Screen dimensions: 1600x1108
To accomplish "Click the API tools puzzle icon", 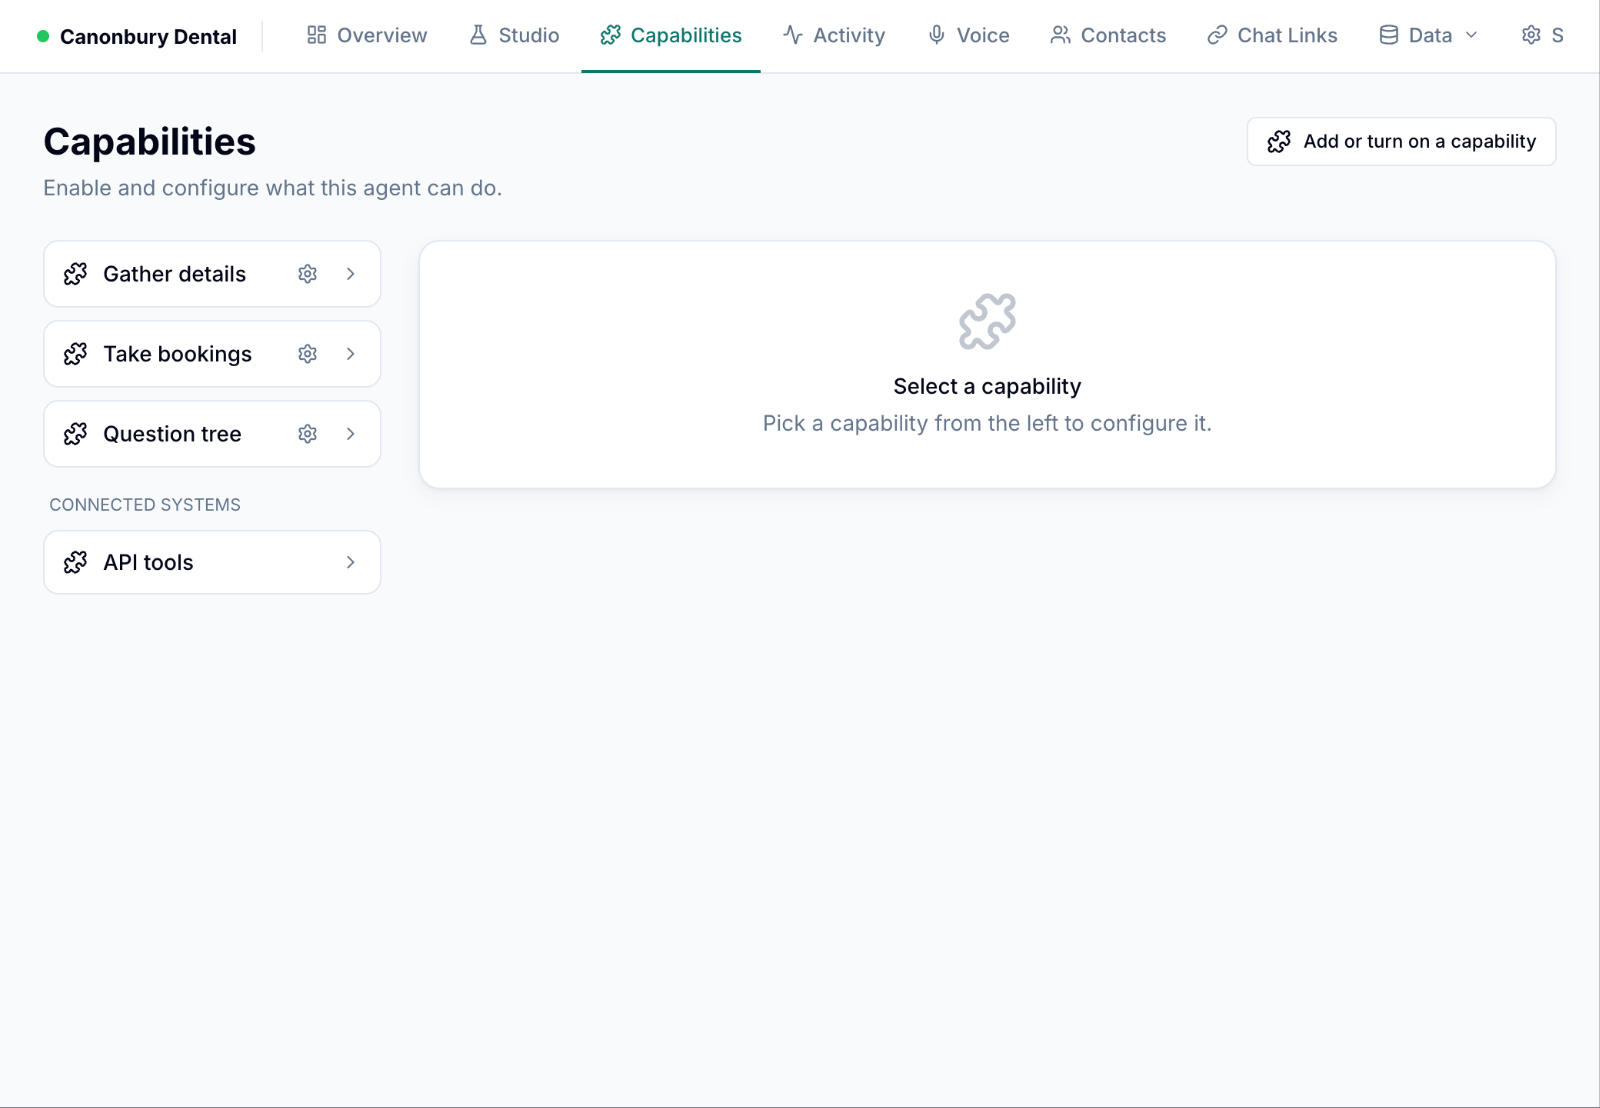I will click(75, 563).
